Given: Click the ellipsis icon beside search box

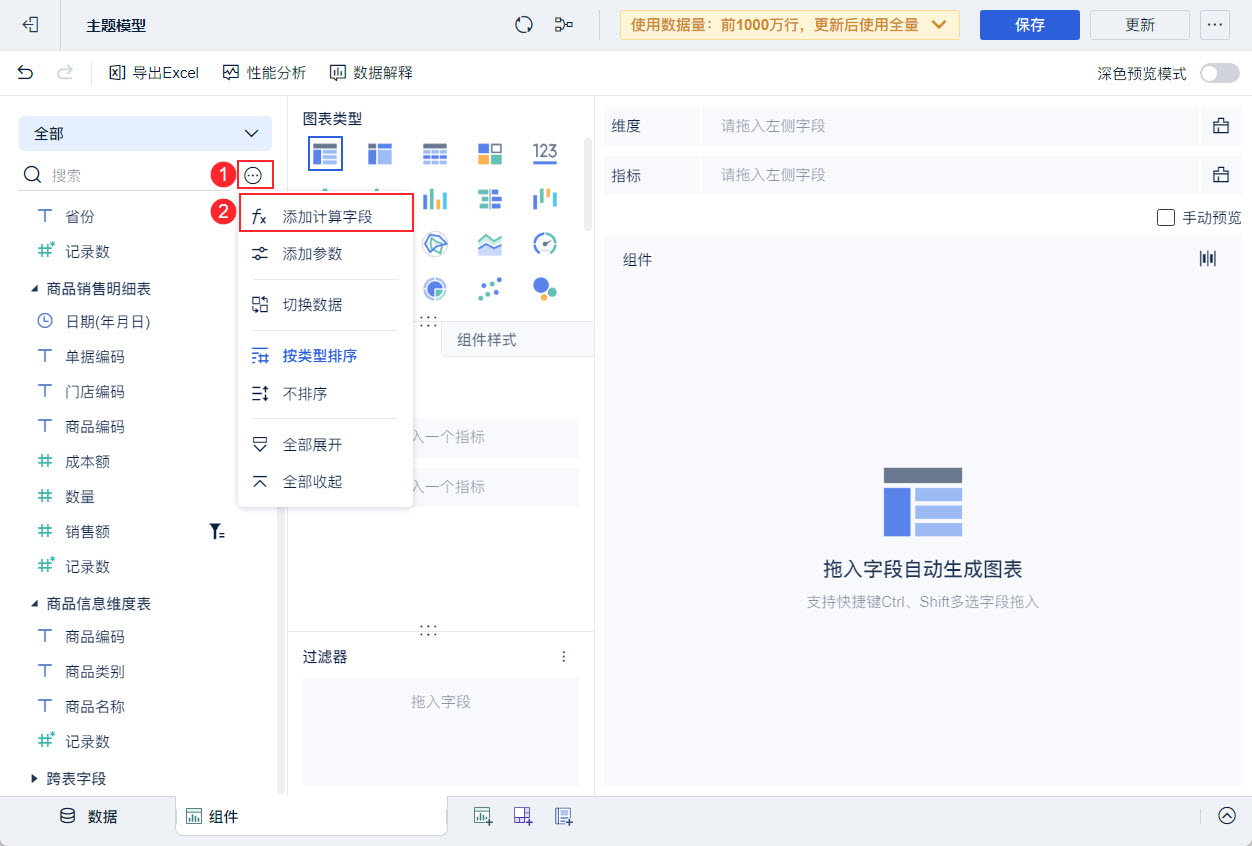Looking at the screenshot, I should [x=253, y=175].
